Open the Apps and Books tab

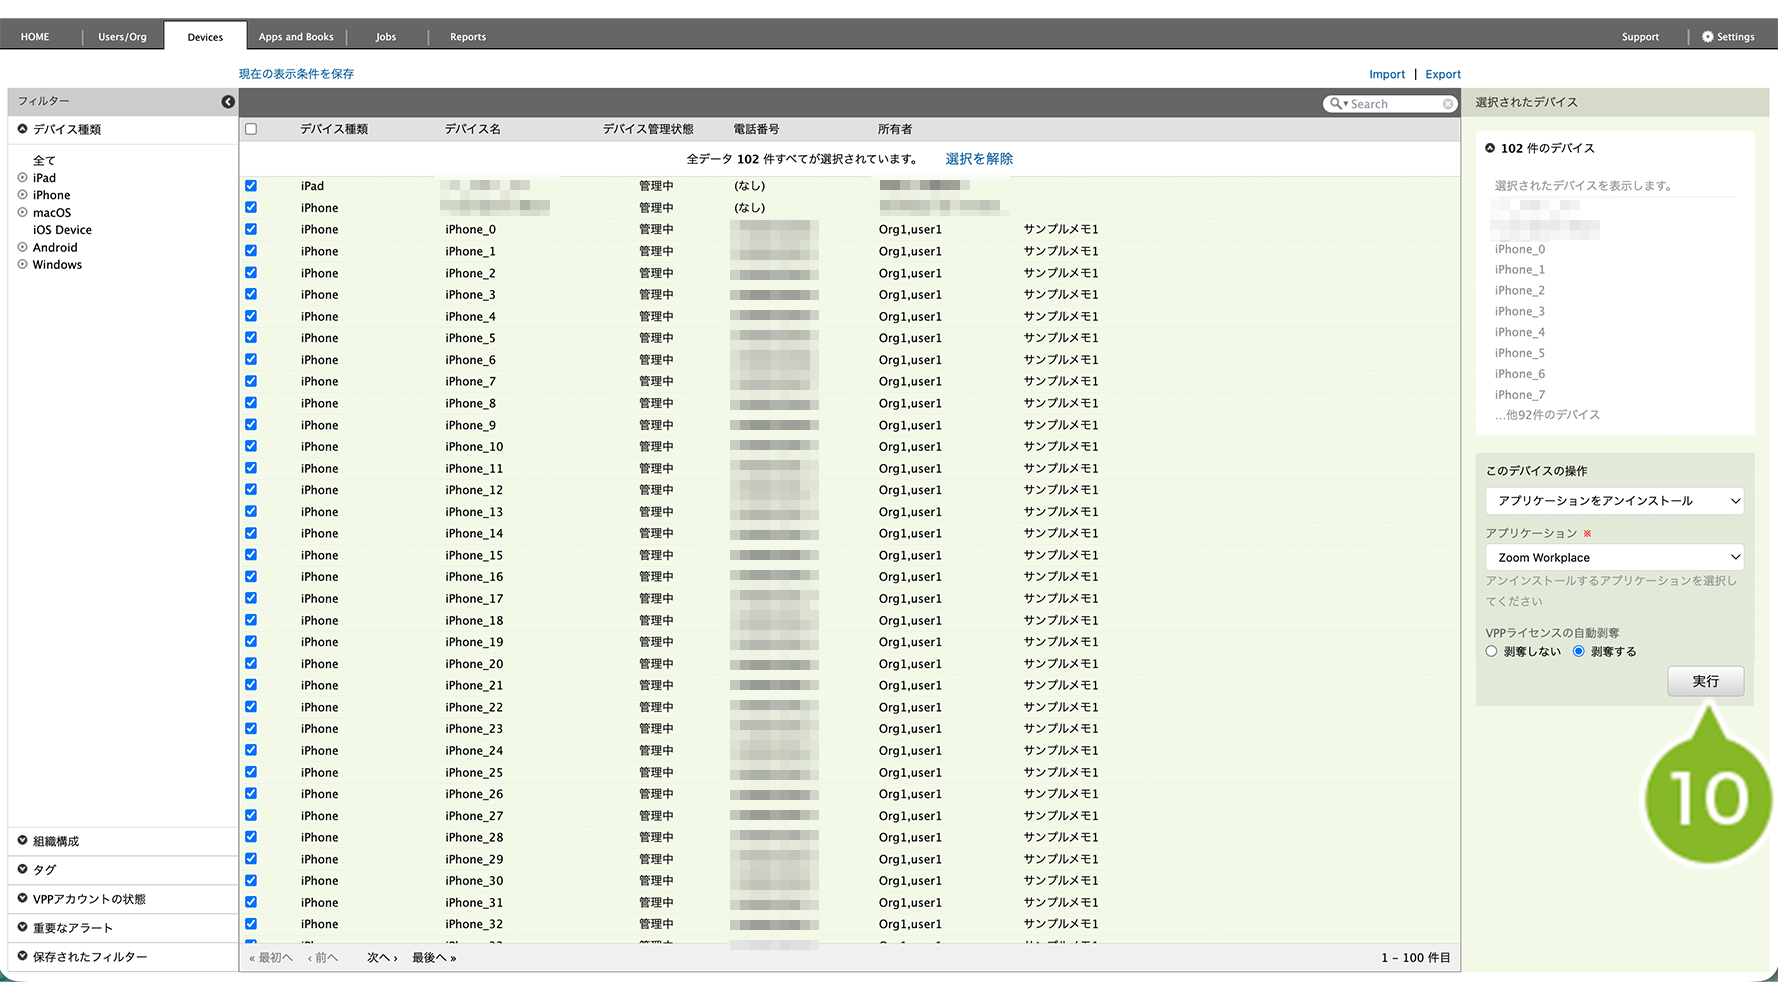296,37
